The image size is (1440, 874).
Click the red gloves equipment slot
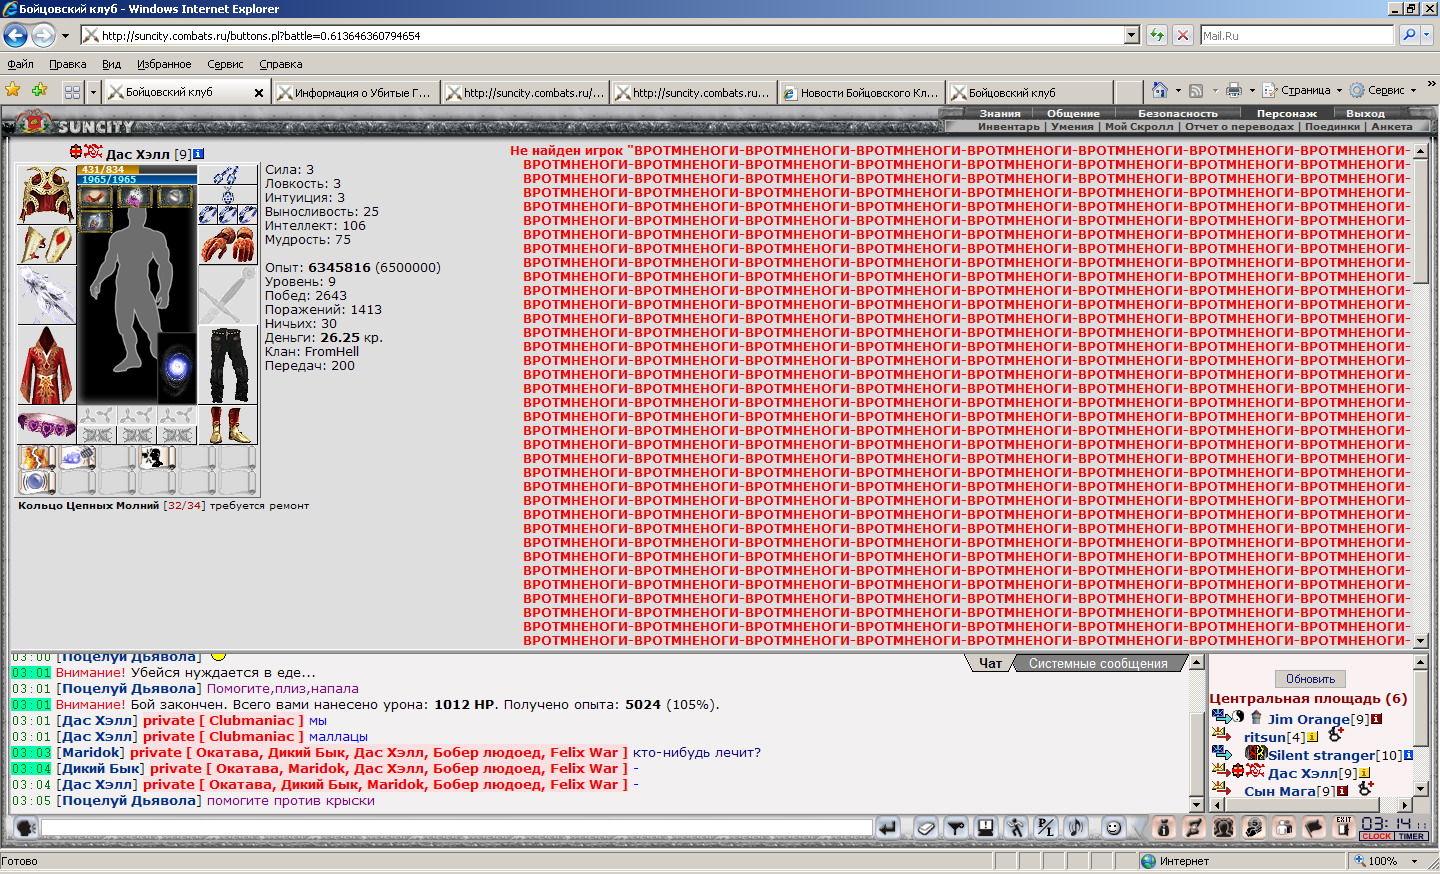pos(227,244)
